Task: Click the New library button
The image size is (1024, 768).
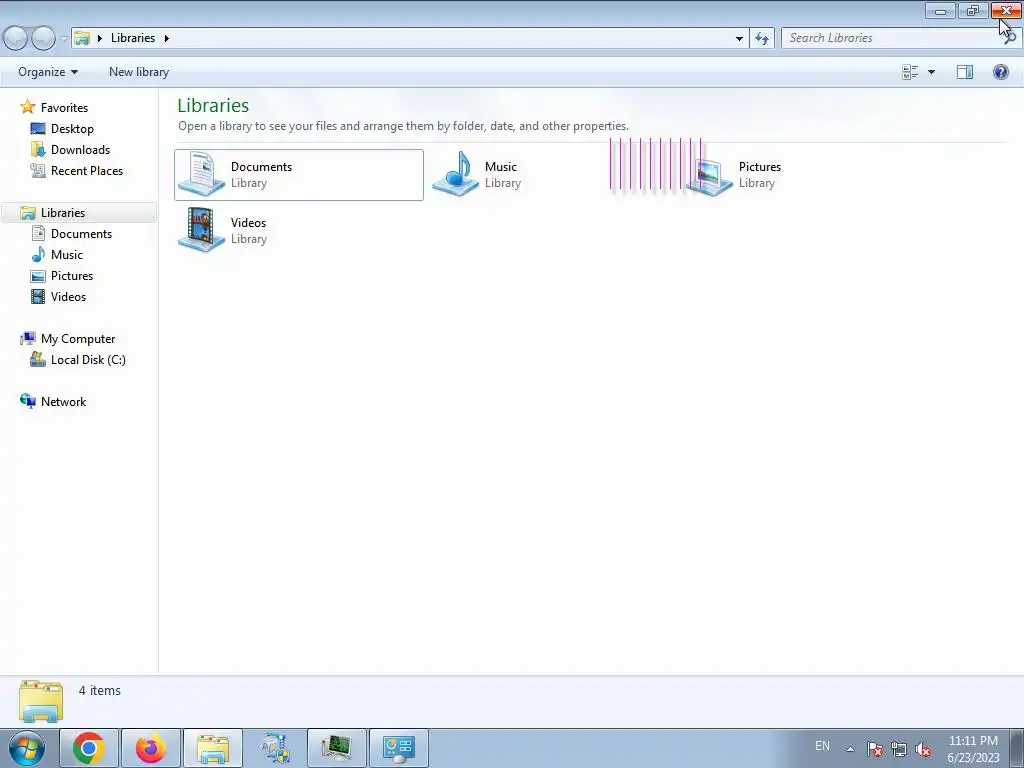Action: point(139,72)
